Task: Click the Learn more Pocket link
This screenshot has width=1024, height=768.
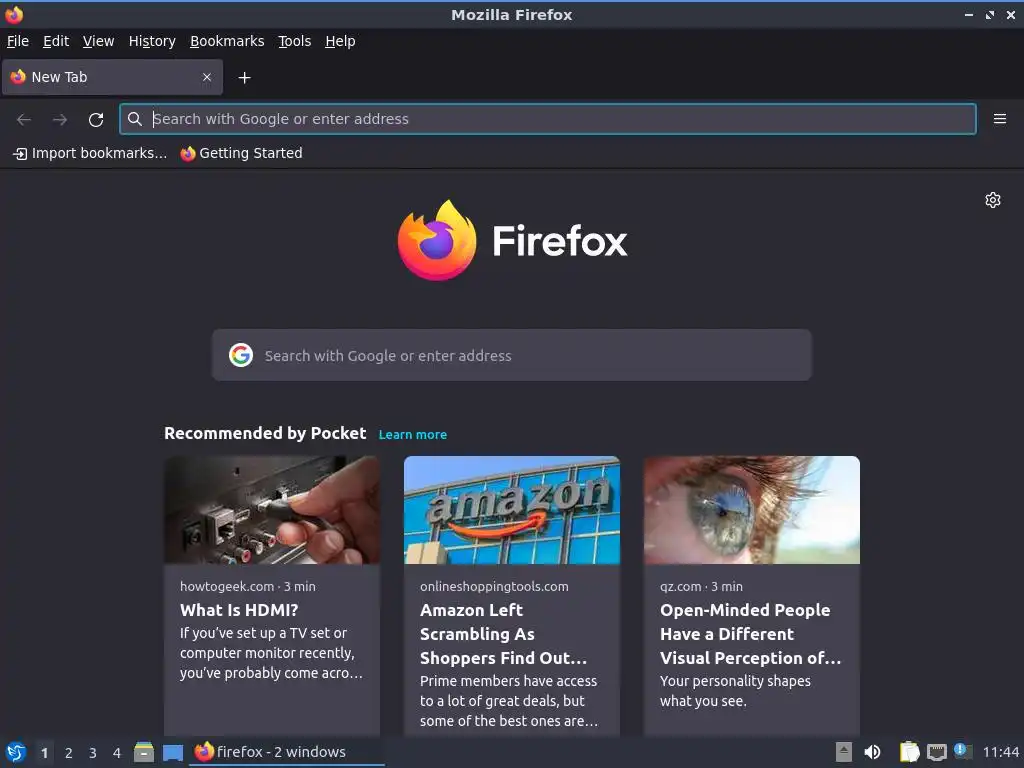Action: click(413, 434)
